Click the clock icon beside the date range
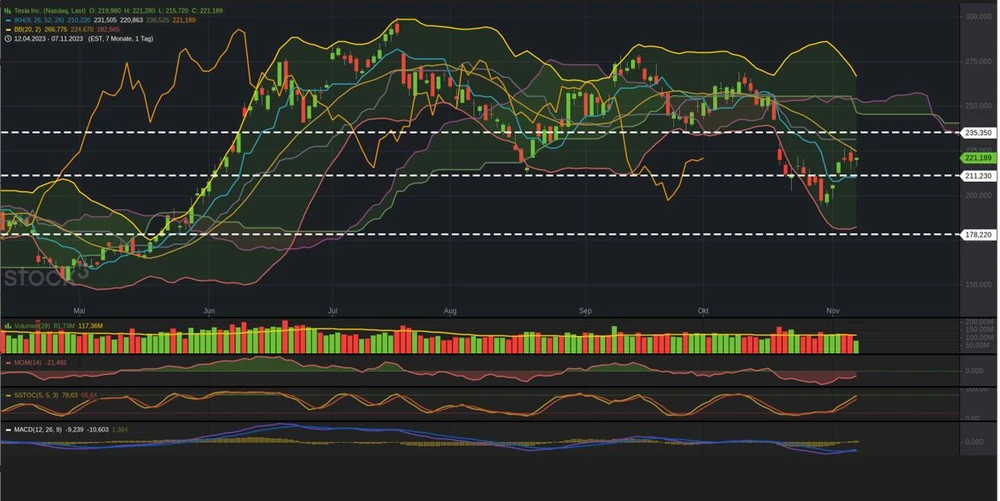 [8, 39]
